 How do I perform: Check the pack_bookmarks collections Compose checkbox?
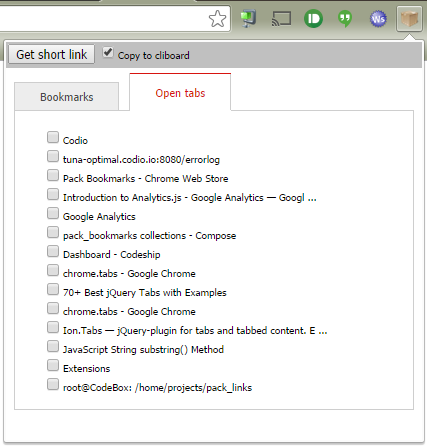(53, 232)
